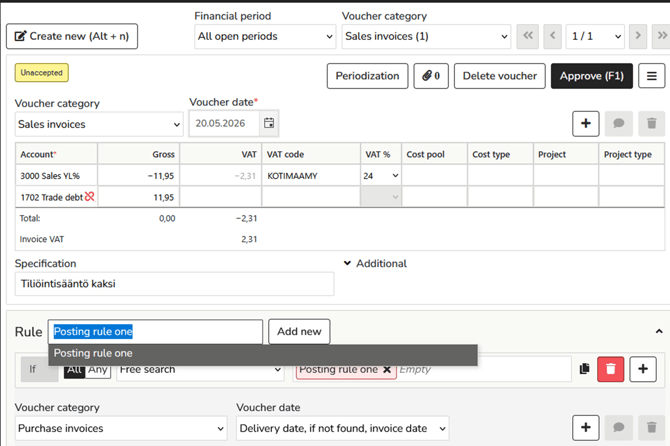670x446 pixels.
Task: Click the 11,95 gross cell
Action: (139, 197)
